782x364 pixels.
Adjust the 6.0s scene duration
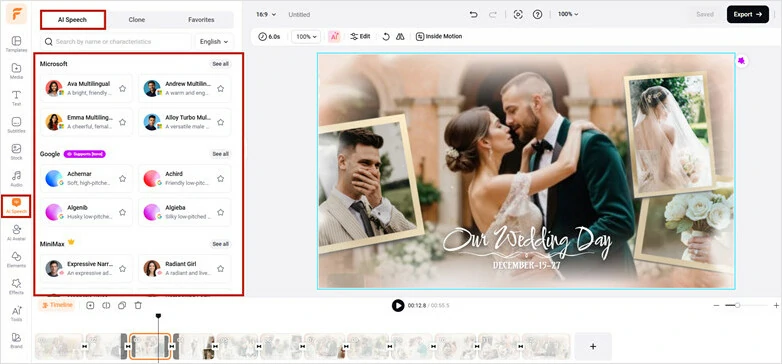(269, 36)
